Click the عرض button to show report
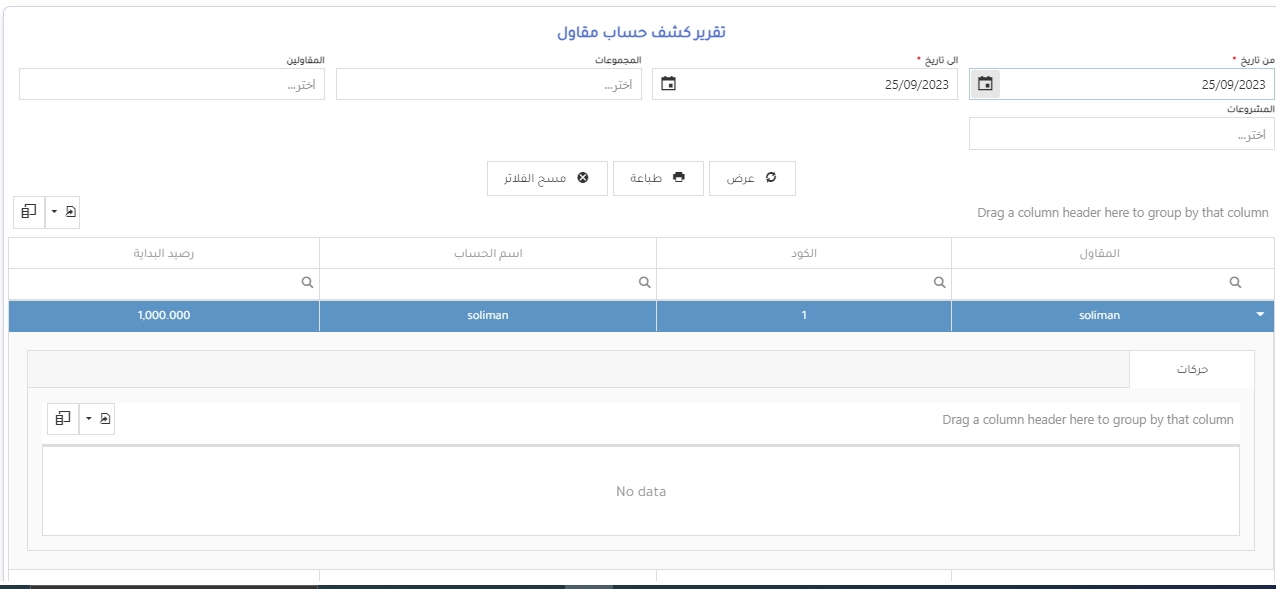The height and width of the screenshot is (589, 1276). [x=752, y=178]
